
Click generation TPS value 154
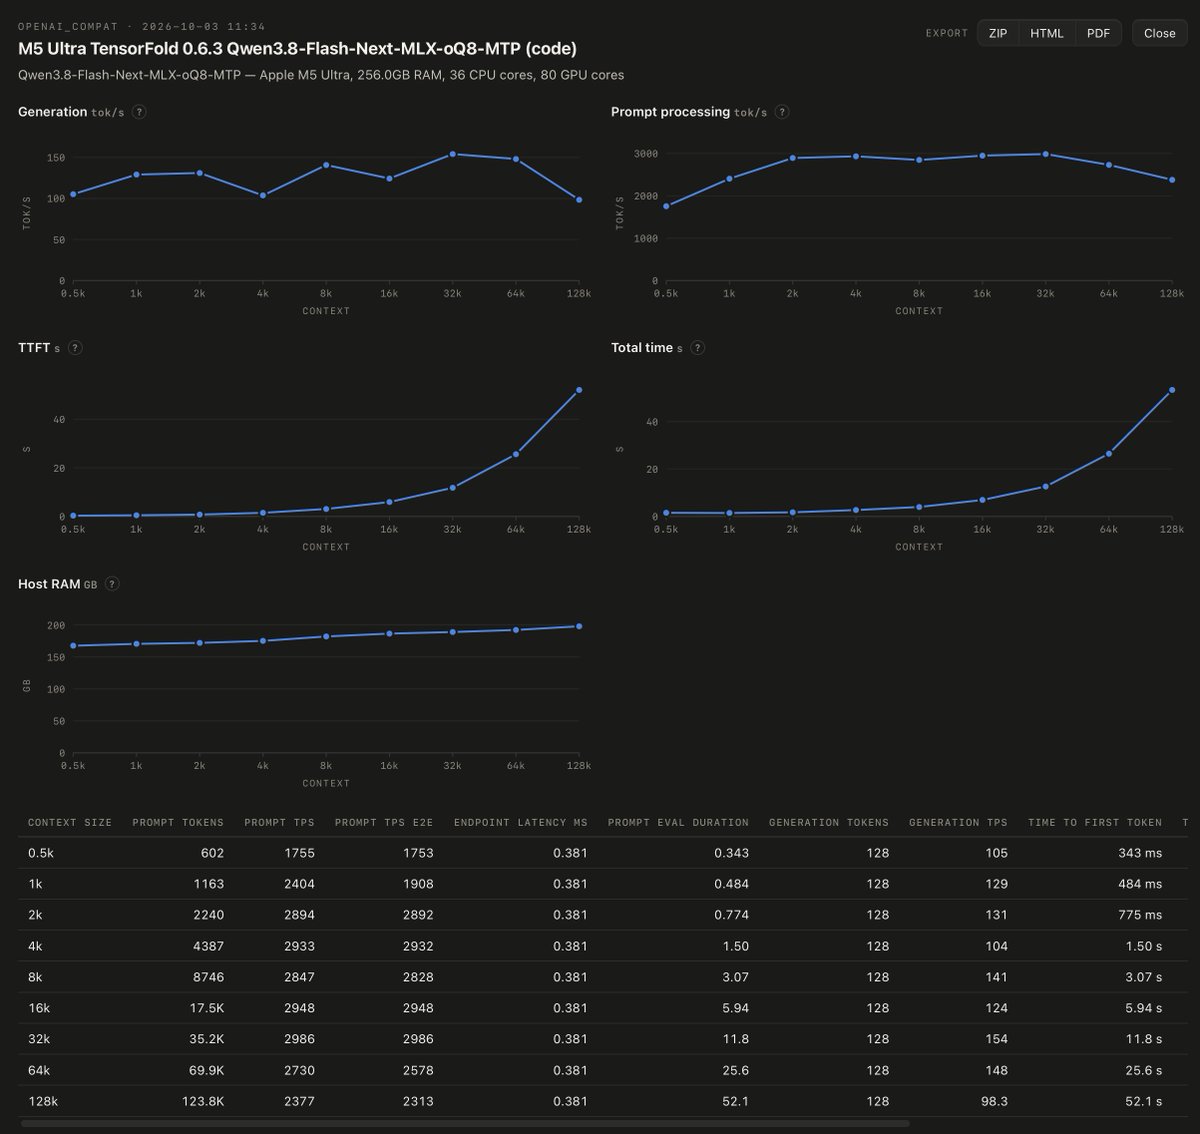pos(996,1039)
